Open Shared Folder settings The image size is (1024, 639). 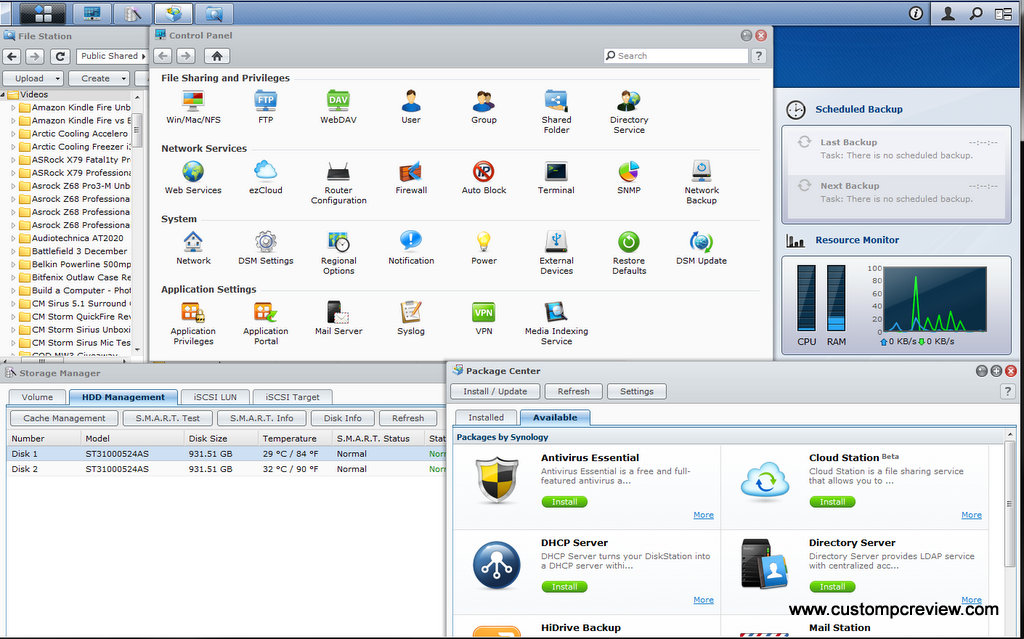pyautogui.click(x=556, y=112)
